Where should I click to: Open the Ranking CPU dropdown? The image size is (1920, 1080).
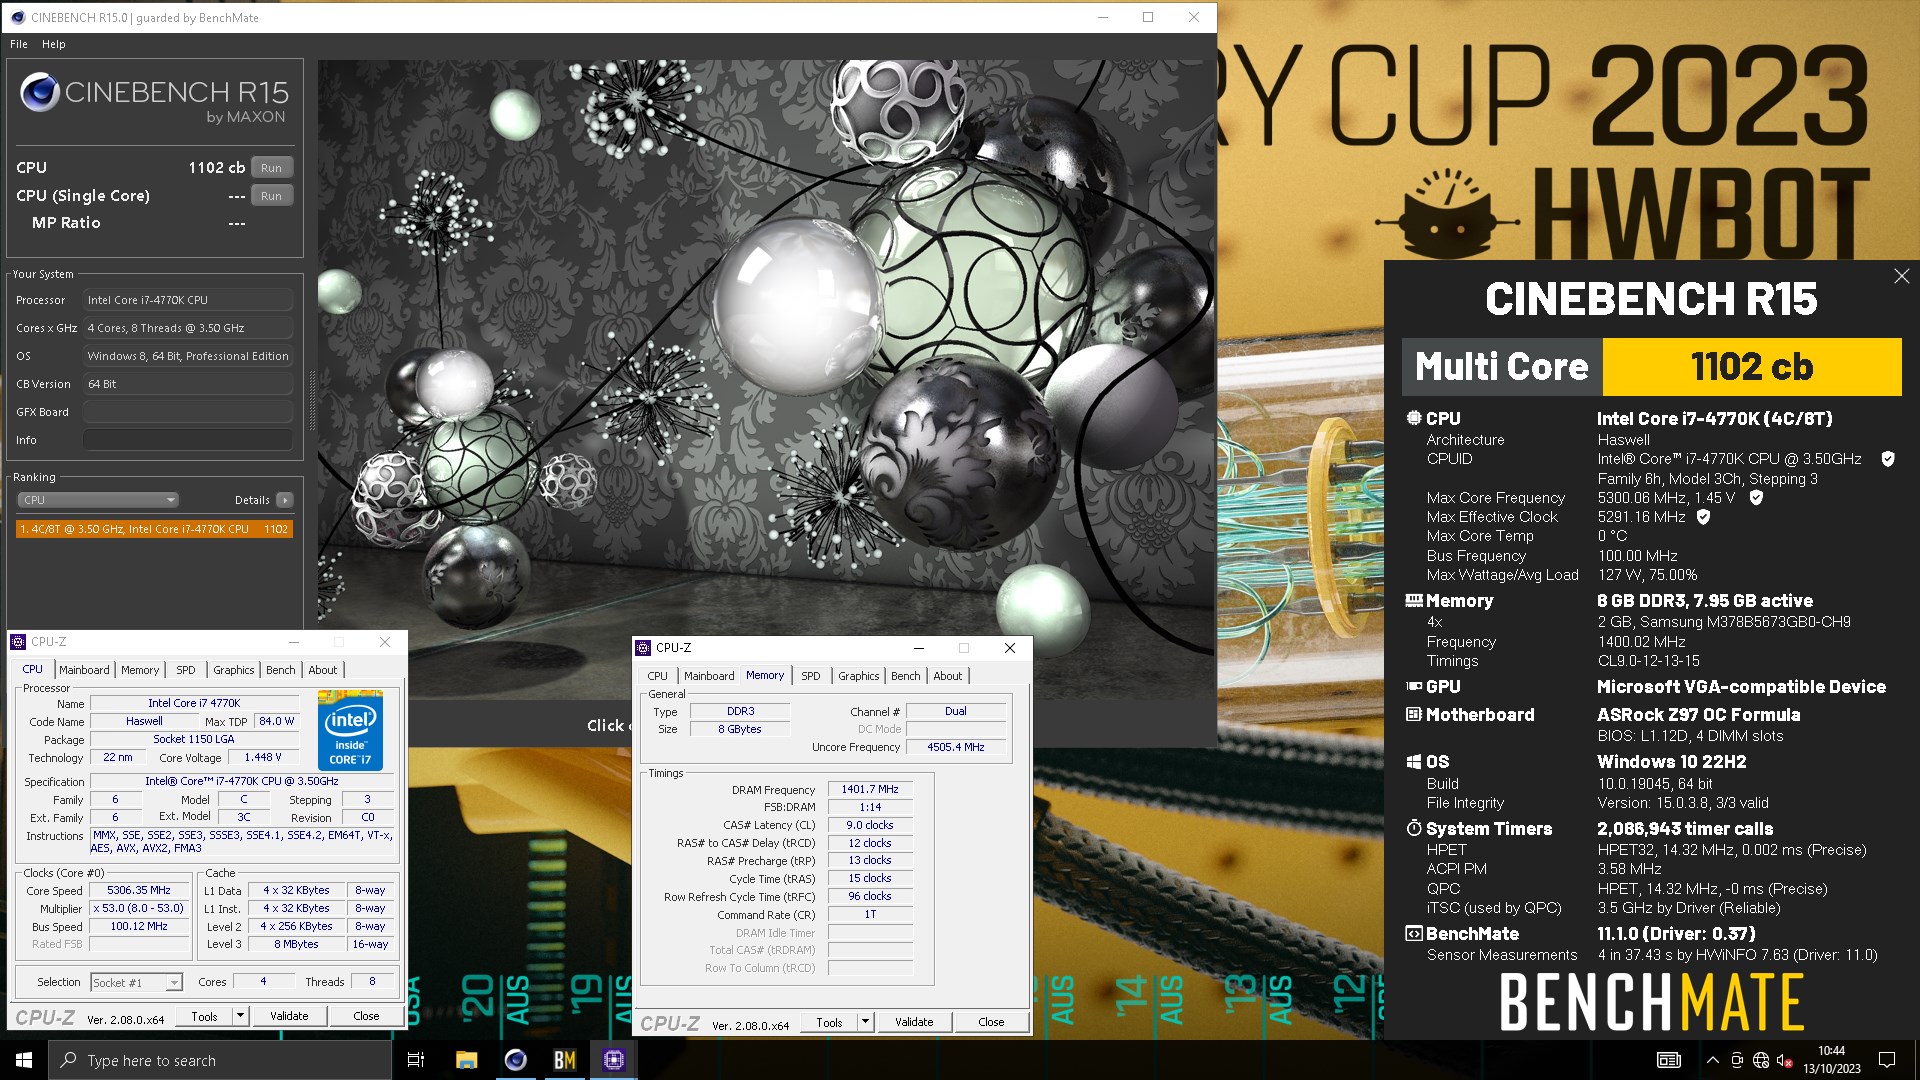point(97,500)
